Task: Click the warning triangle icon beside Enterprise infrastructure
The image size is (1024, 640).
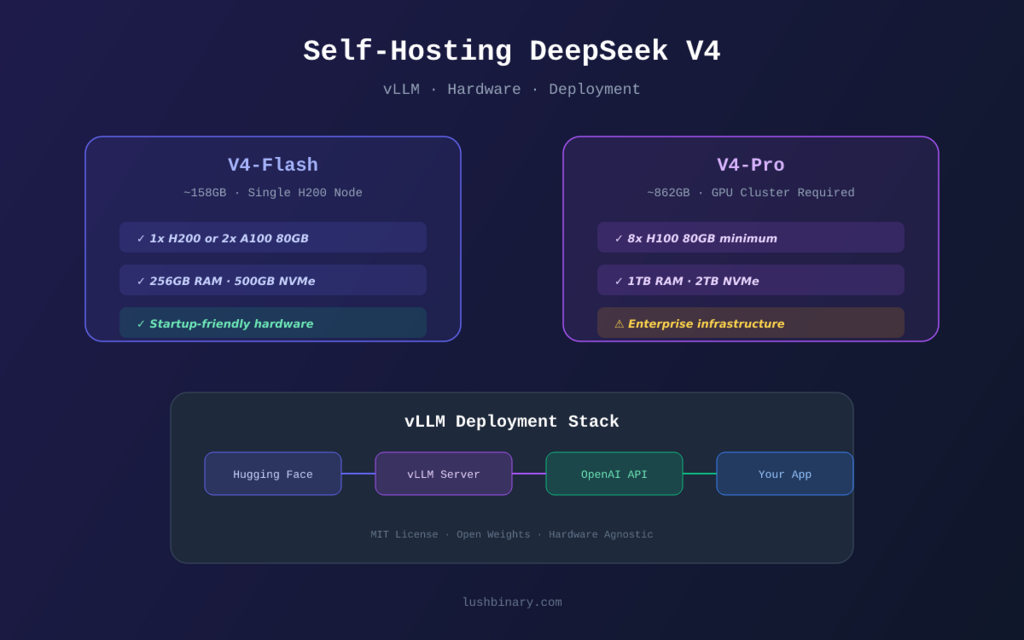Action: (619, 324)
